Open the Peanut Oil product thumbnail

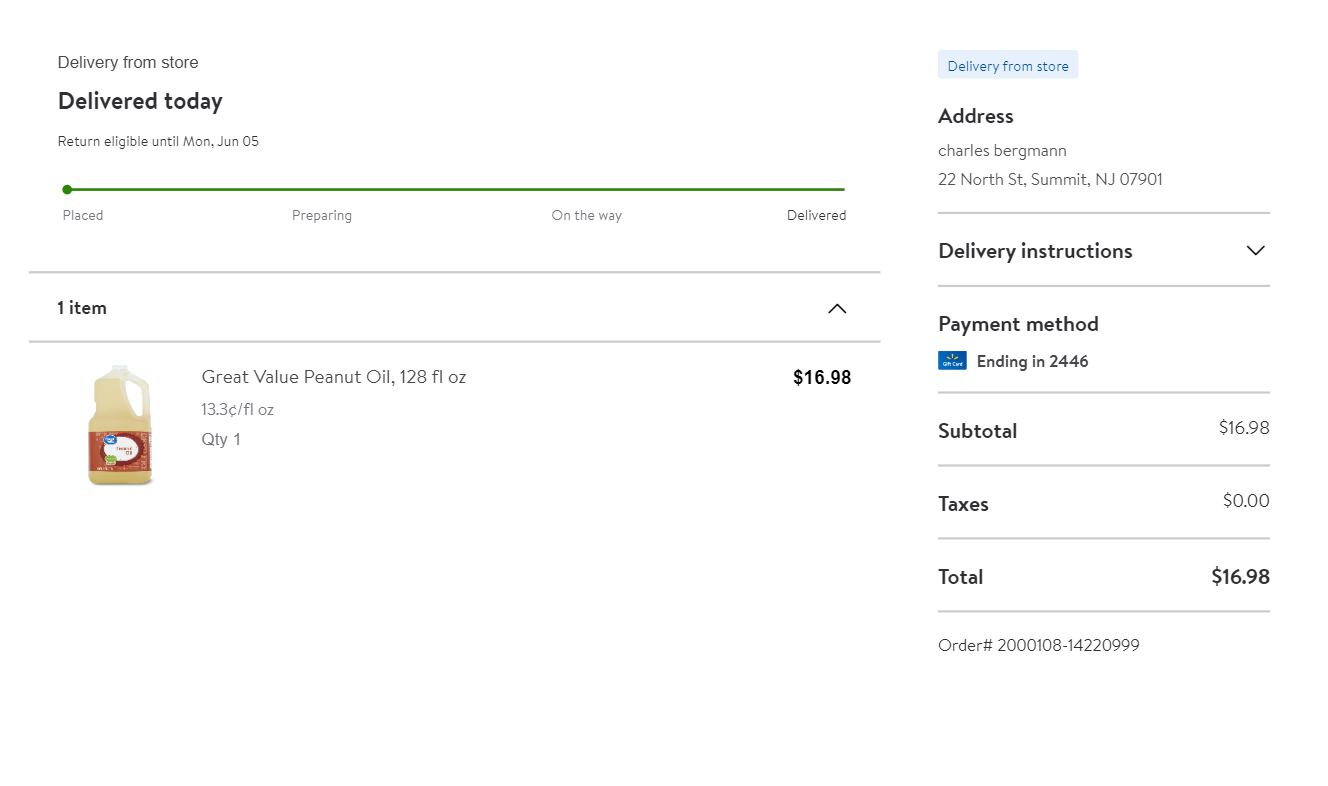pos(121,425)
